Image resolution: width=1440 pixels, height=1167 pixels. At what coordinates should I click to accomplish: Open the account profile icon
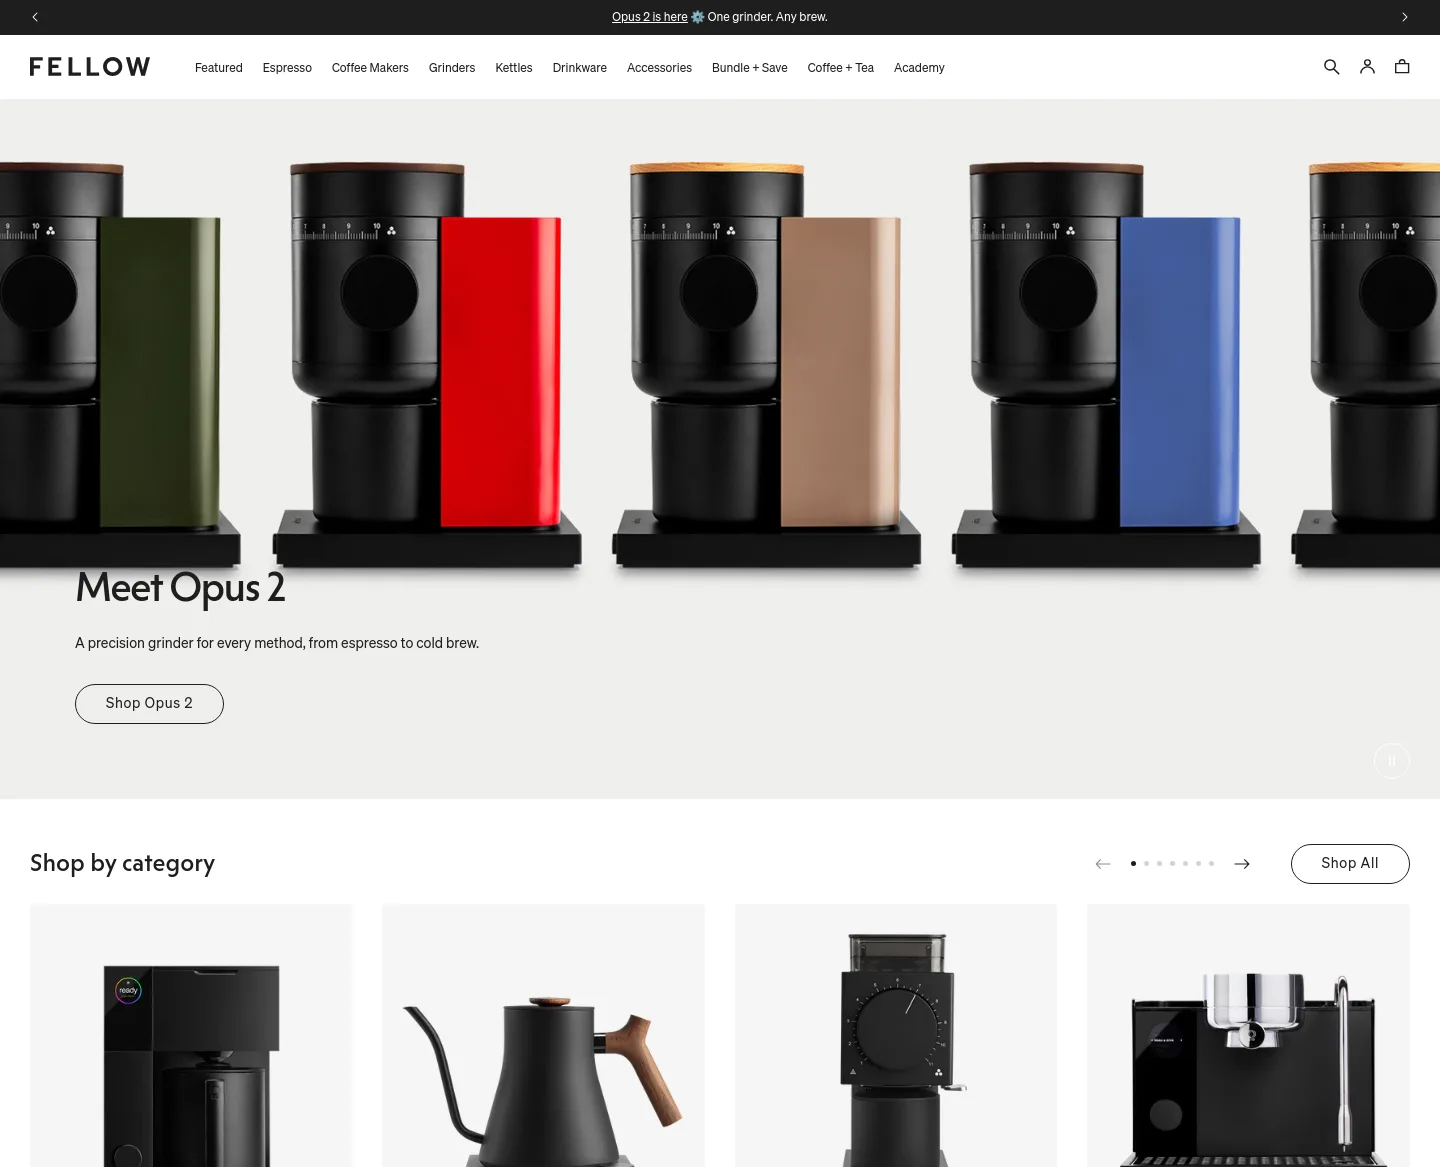pos(1367,67)
